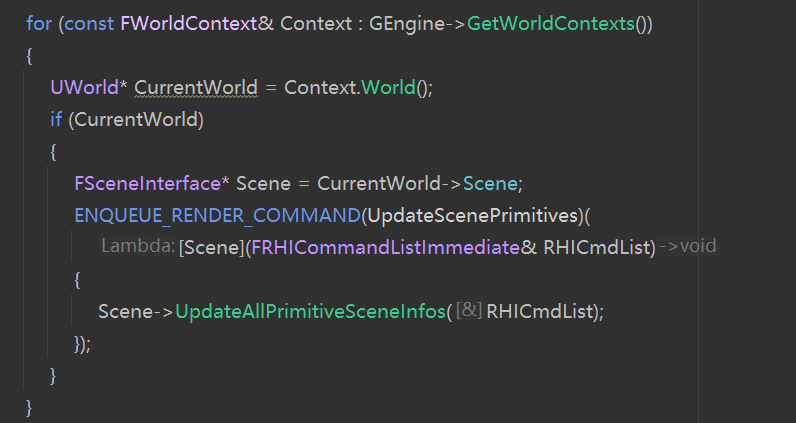796x423 pixels.
Task: Click the GetWorldContexts function call
Action: 551,23
